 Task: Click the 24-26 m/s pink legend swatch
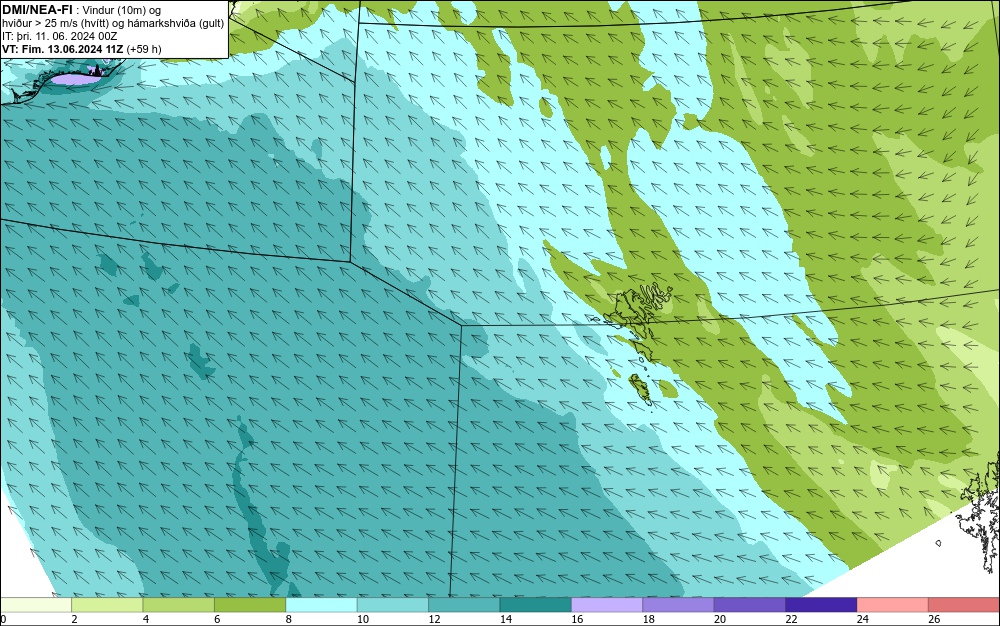click(893, 605)
